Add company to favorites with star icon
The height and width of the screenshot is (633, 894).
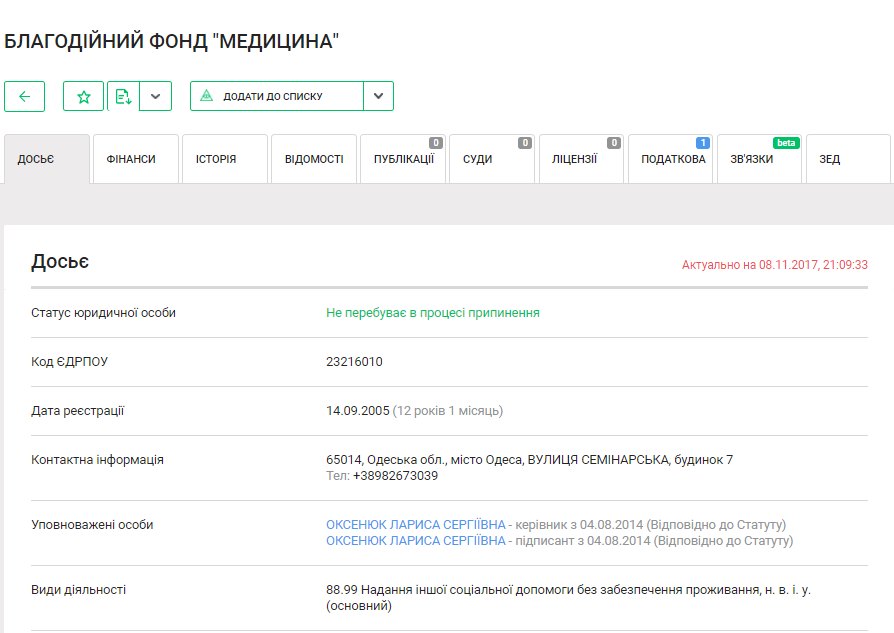(84, 96)
